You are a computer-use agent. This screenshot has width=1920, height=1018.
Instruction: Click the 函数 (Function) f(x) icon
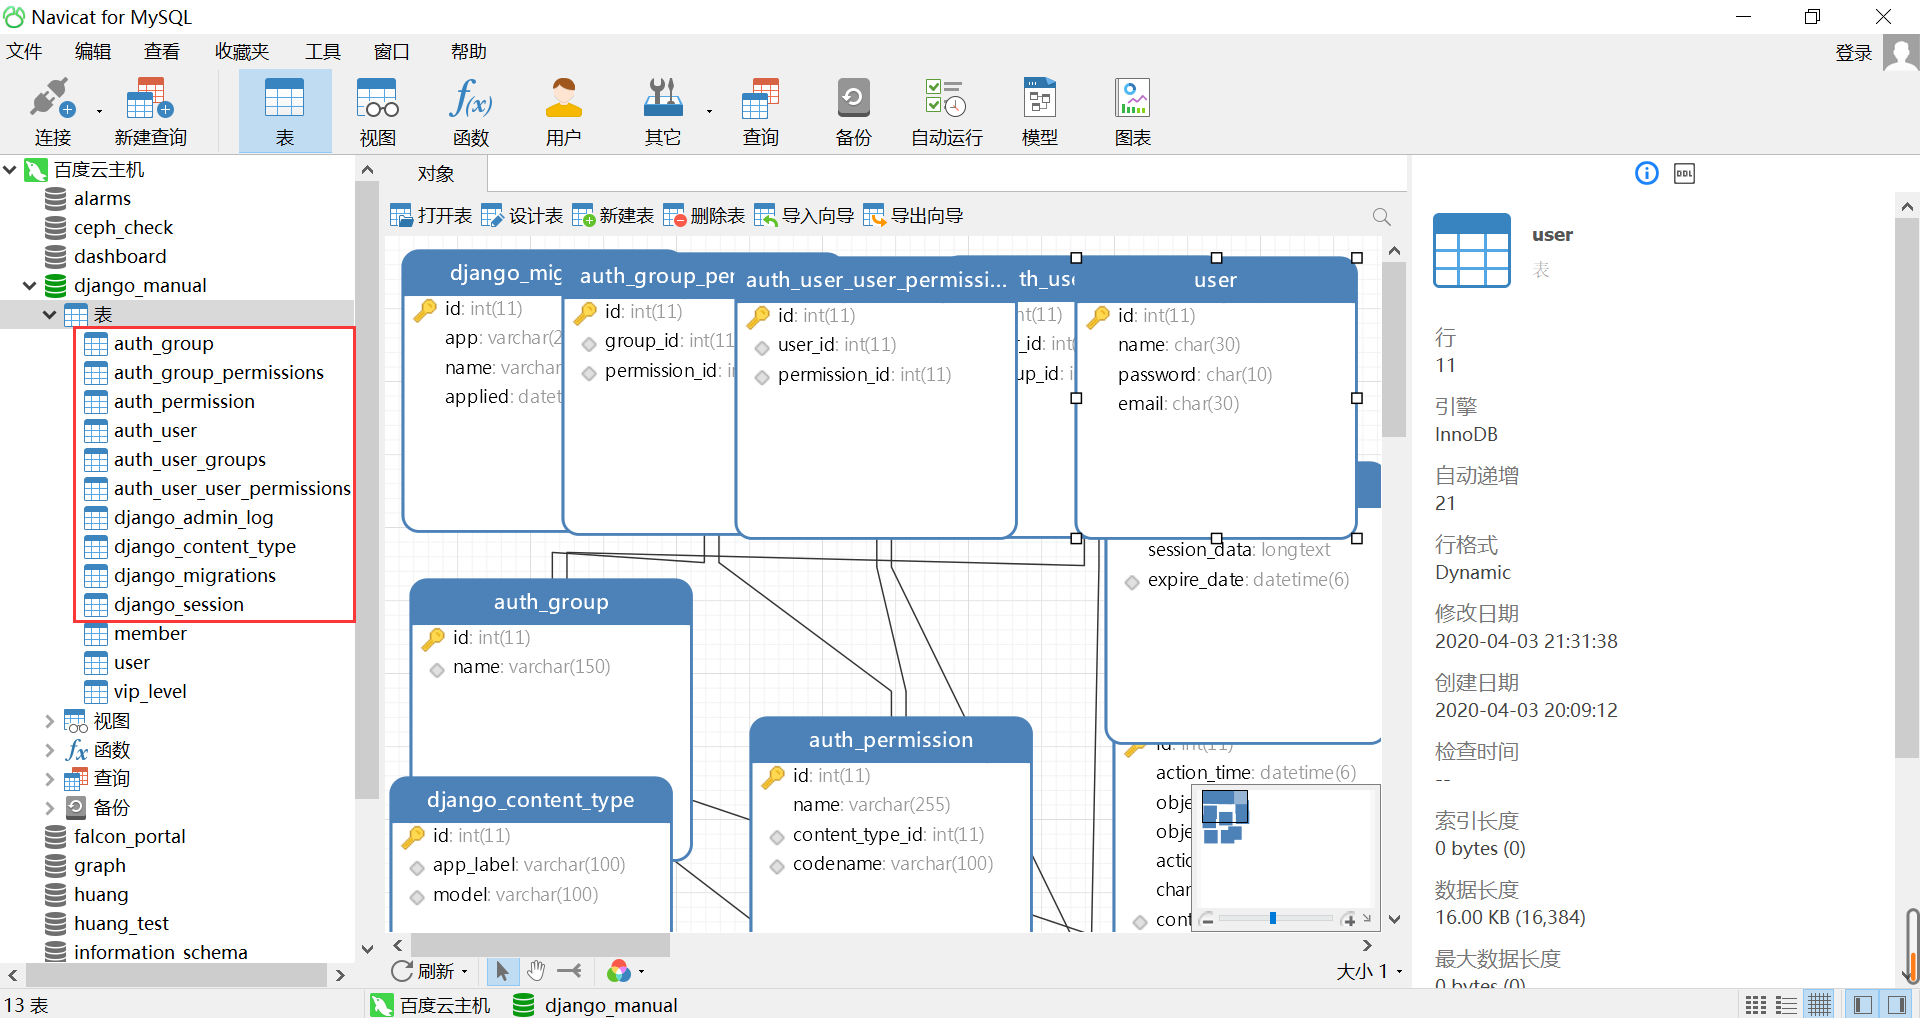(x=471, y=111)
